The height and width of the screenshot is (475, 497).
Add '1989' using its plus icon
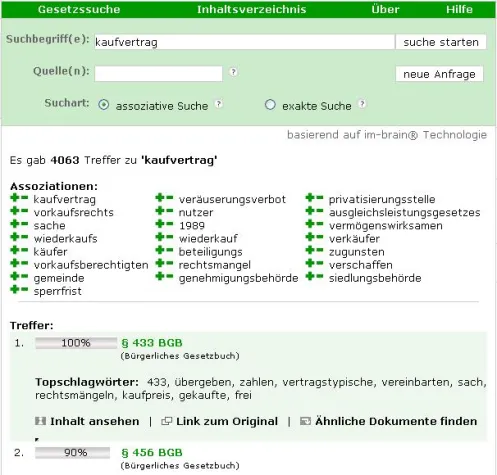160,224
